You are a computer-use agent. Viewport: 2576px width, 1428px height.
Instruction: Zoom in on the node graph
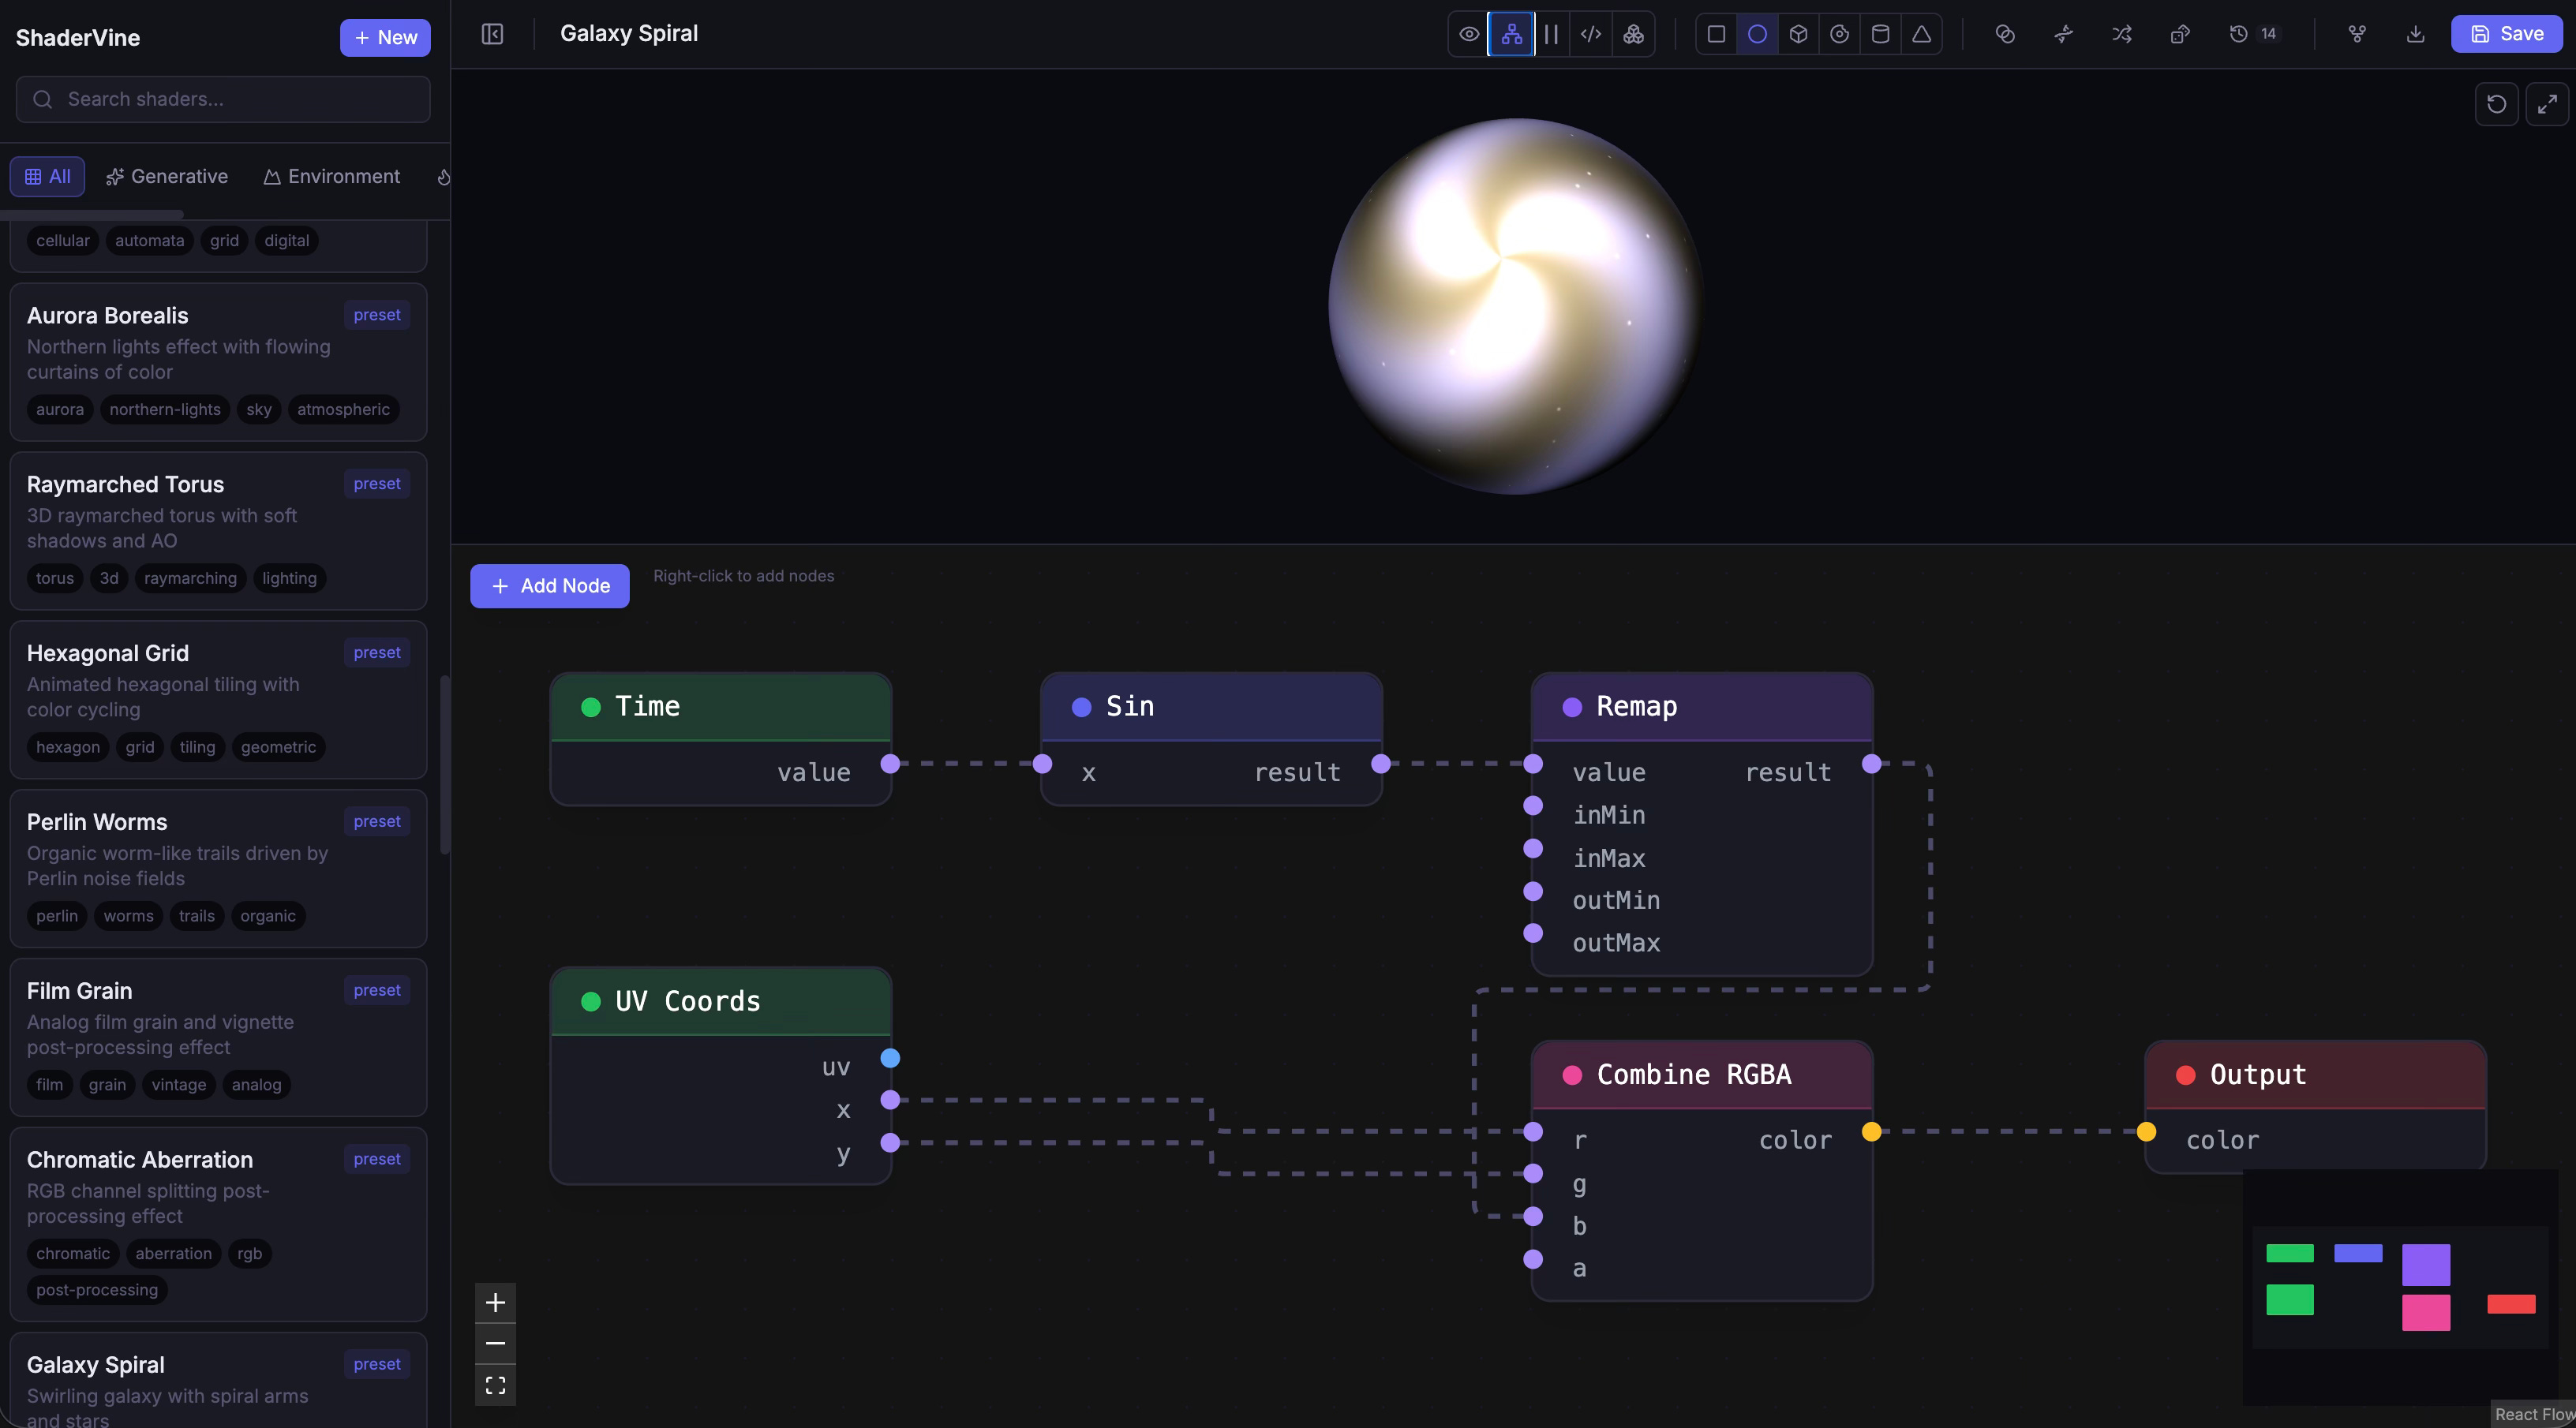point(495,1303)
